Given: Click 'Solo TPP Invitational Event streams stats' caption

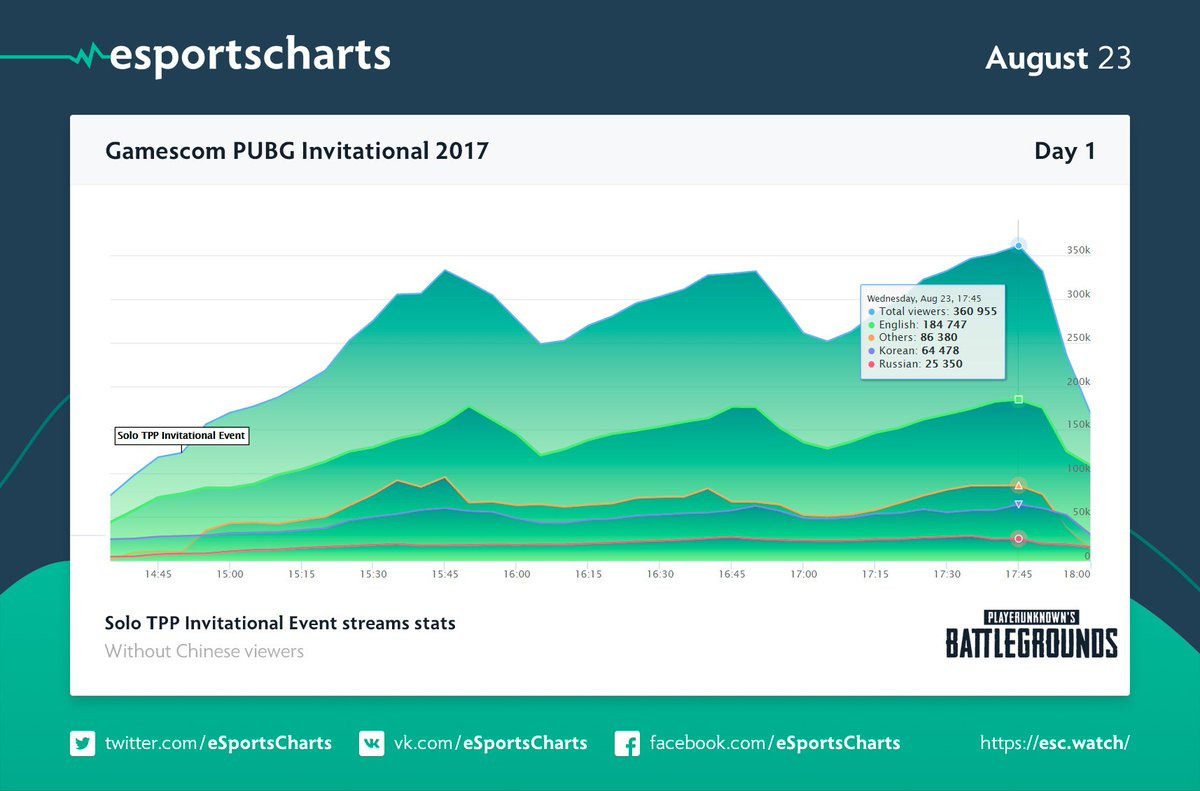Looking at the screenshot, I should [x=280, y=623].
